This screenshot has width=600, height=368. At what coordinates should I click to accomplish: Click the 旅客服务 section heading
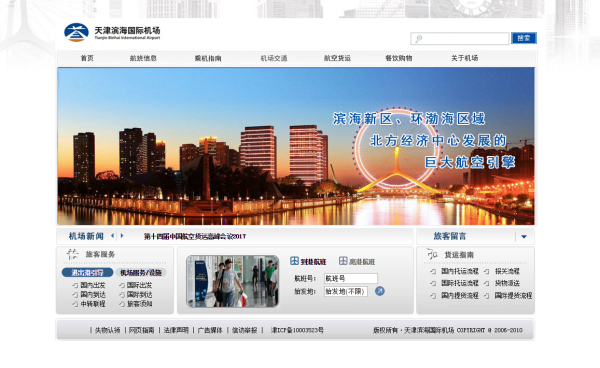coord(100,254)
